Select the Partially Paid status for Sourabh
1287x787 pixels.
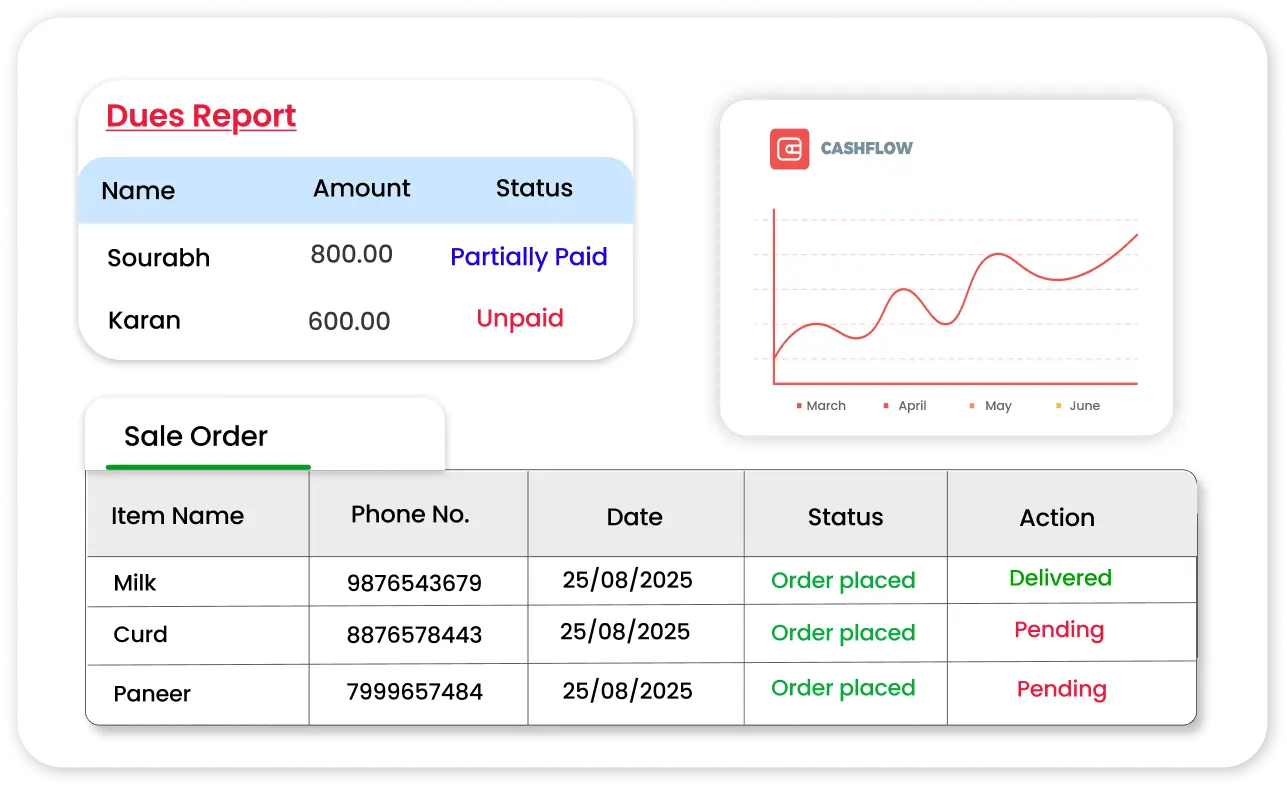528,257
